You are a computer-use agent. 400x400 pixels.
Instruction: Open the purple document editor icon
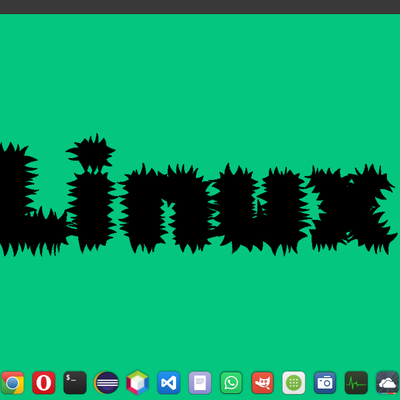(x=200, y=383)
